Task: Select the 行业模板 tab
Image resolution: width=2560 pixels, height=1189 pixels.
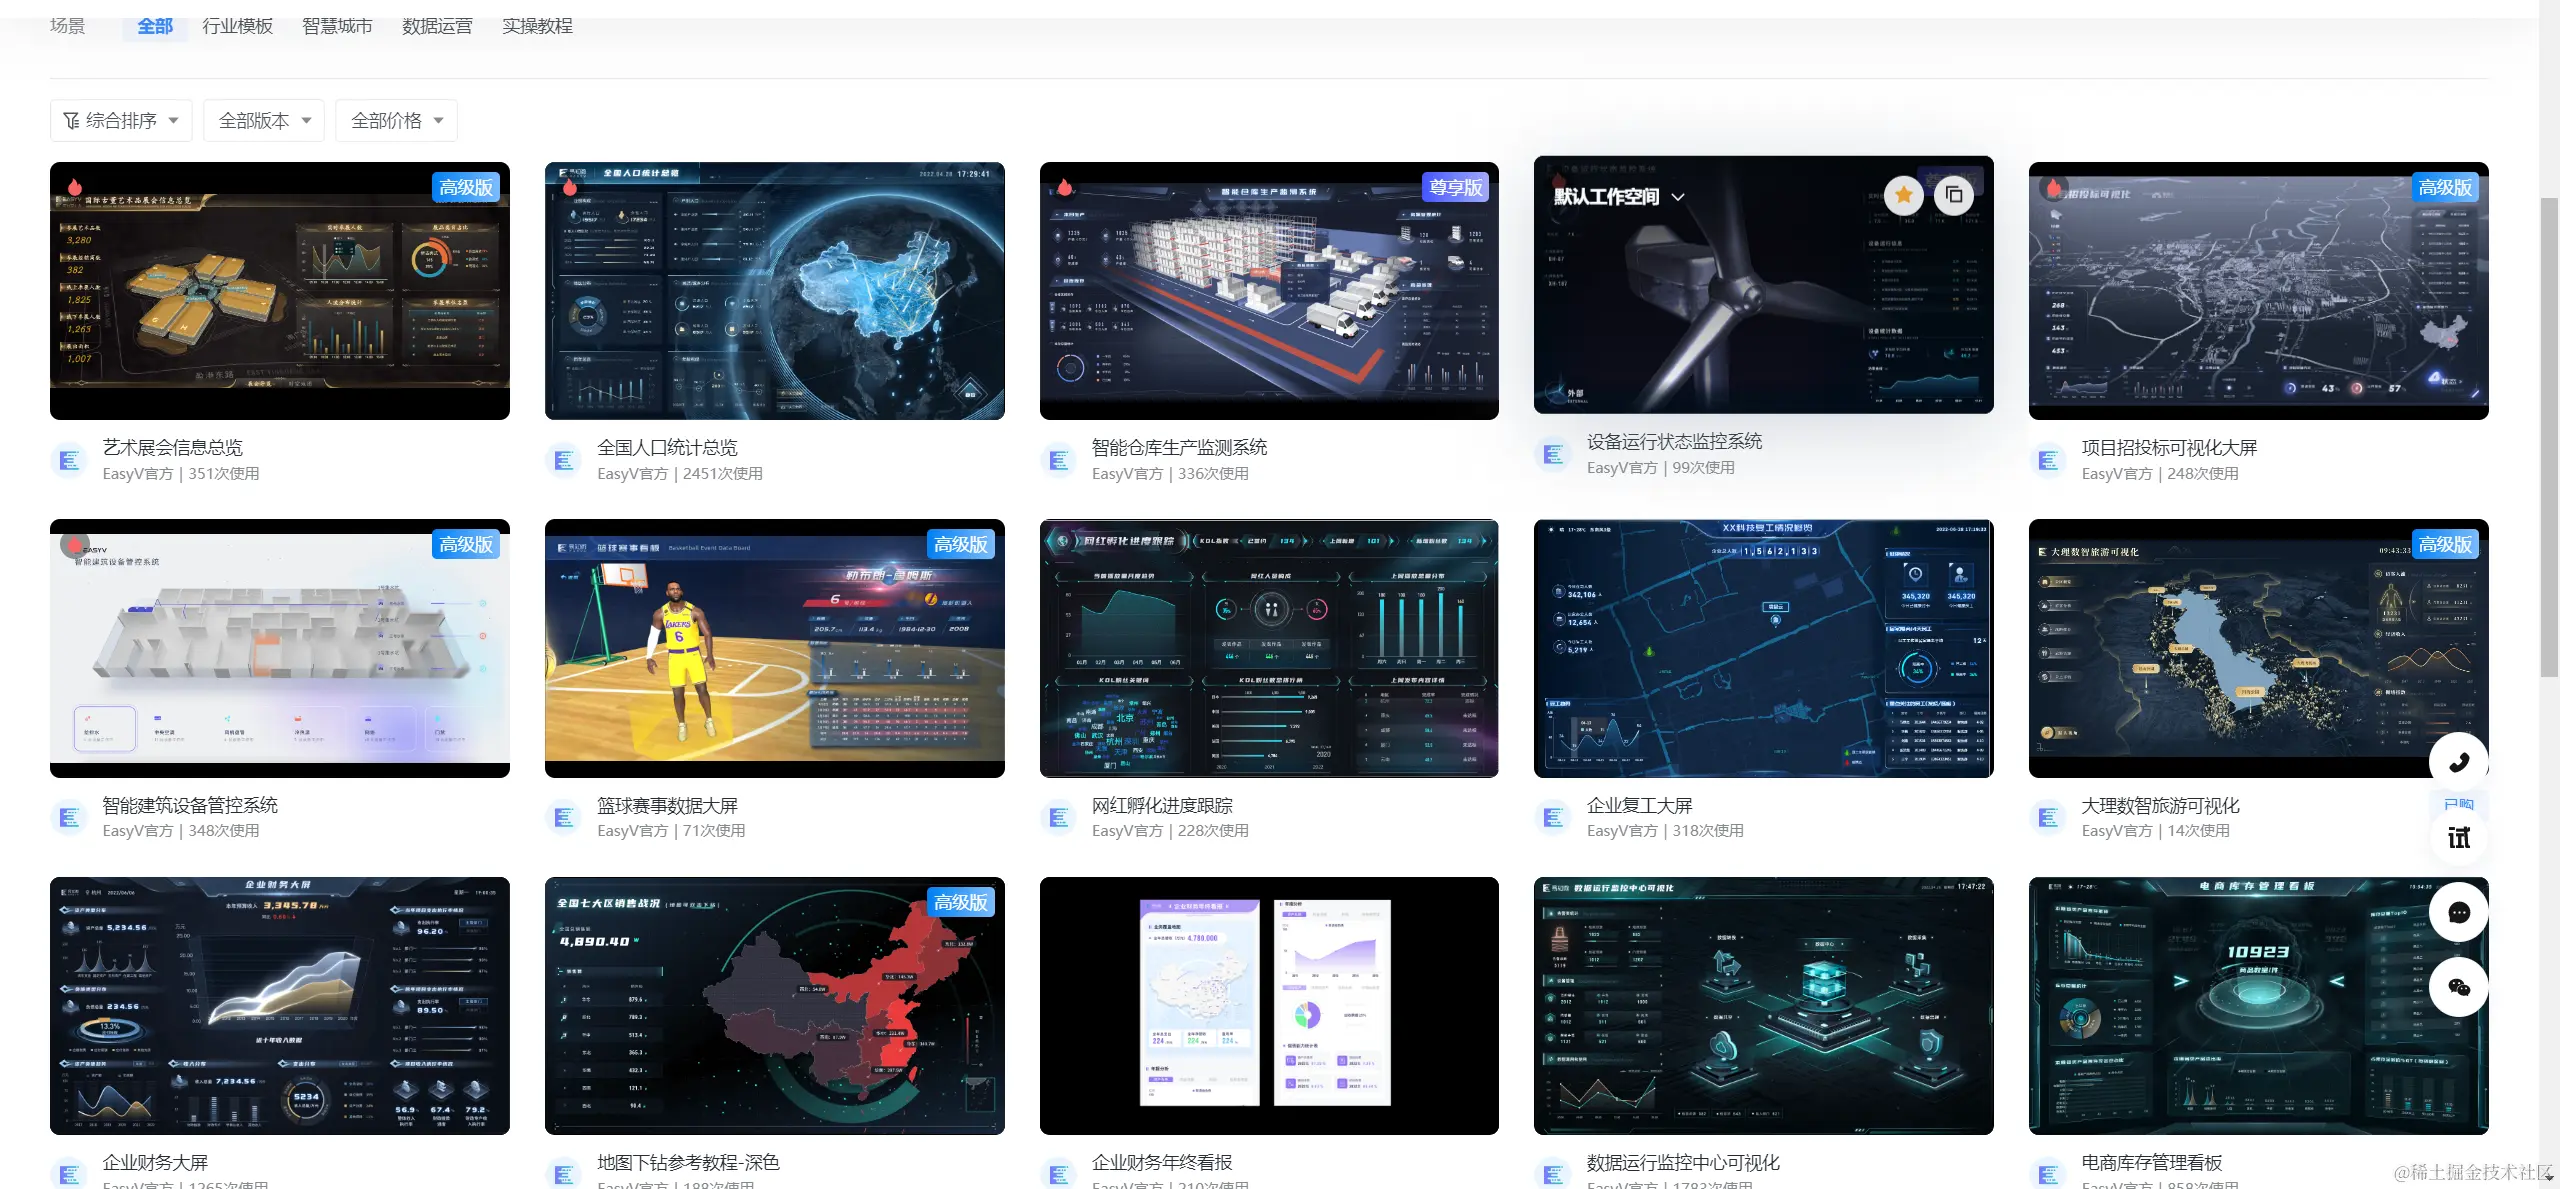Action: click(237, 26)
